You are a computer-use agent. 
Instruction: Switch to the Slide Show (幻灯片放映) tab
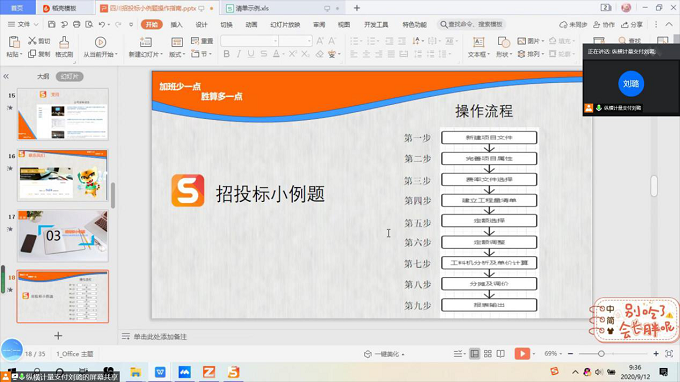pos(285,24)
